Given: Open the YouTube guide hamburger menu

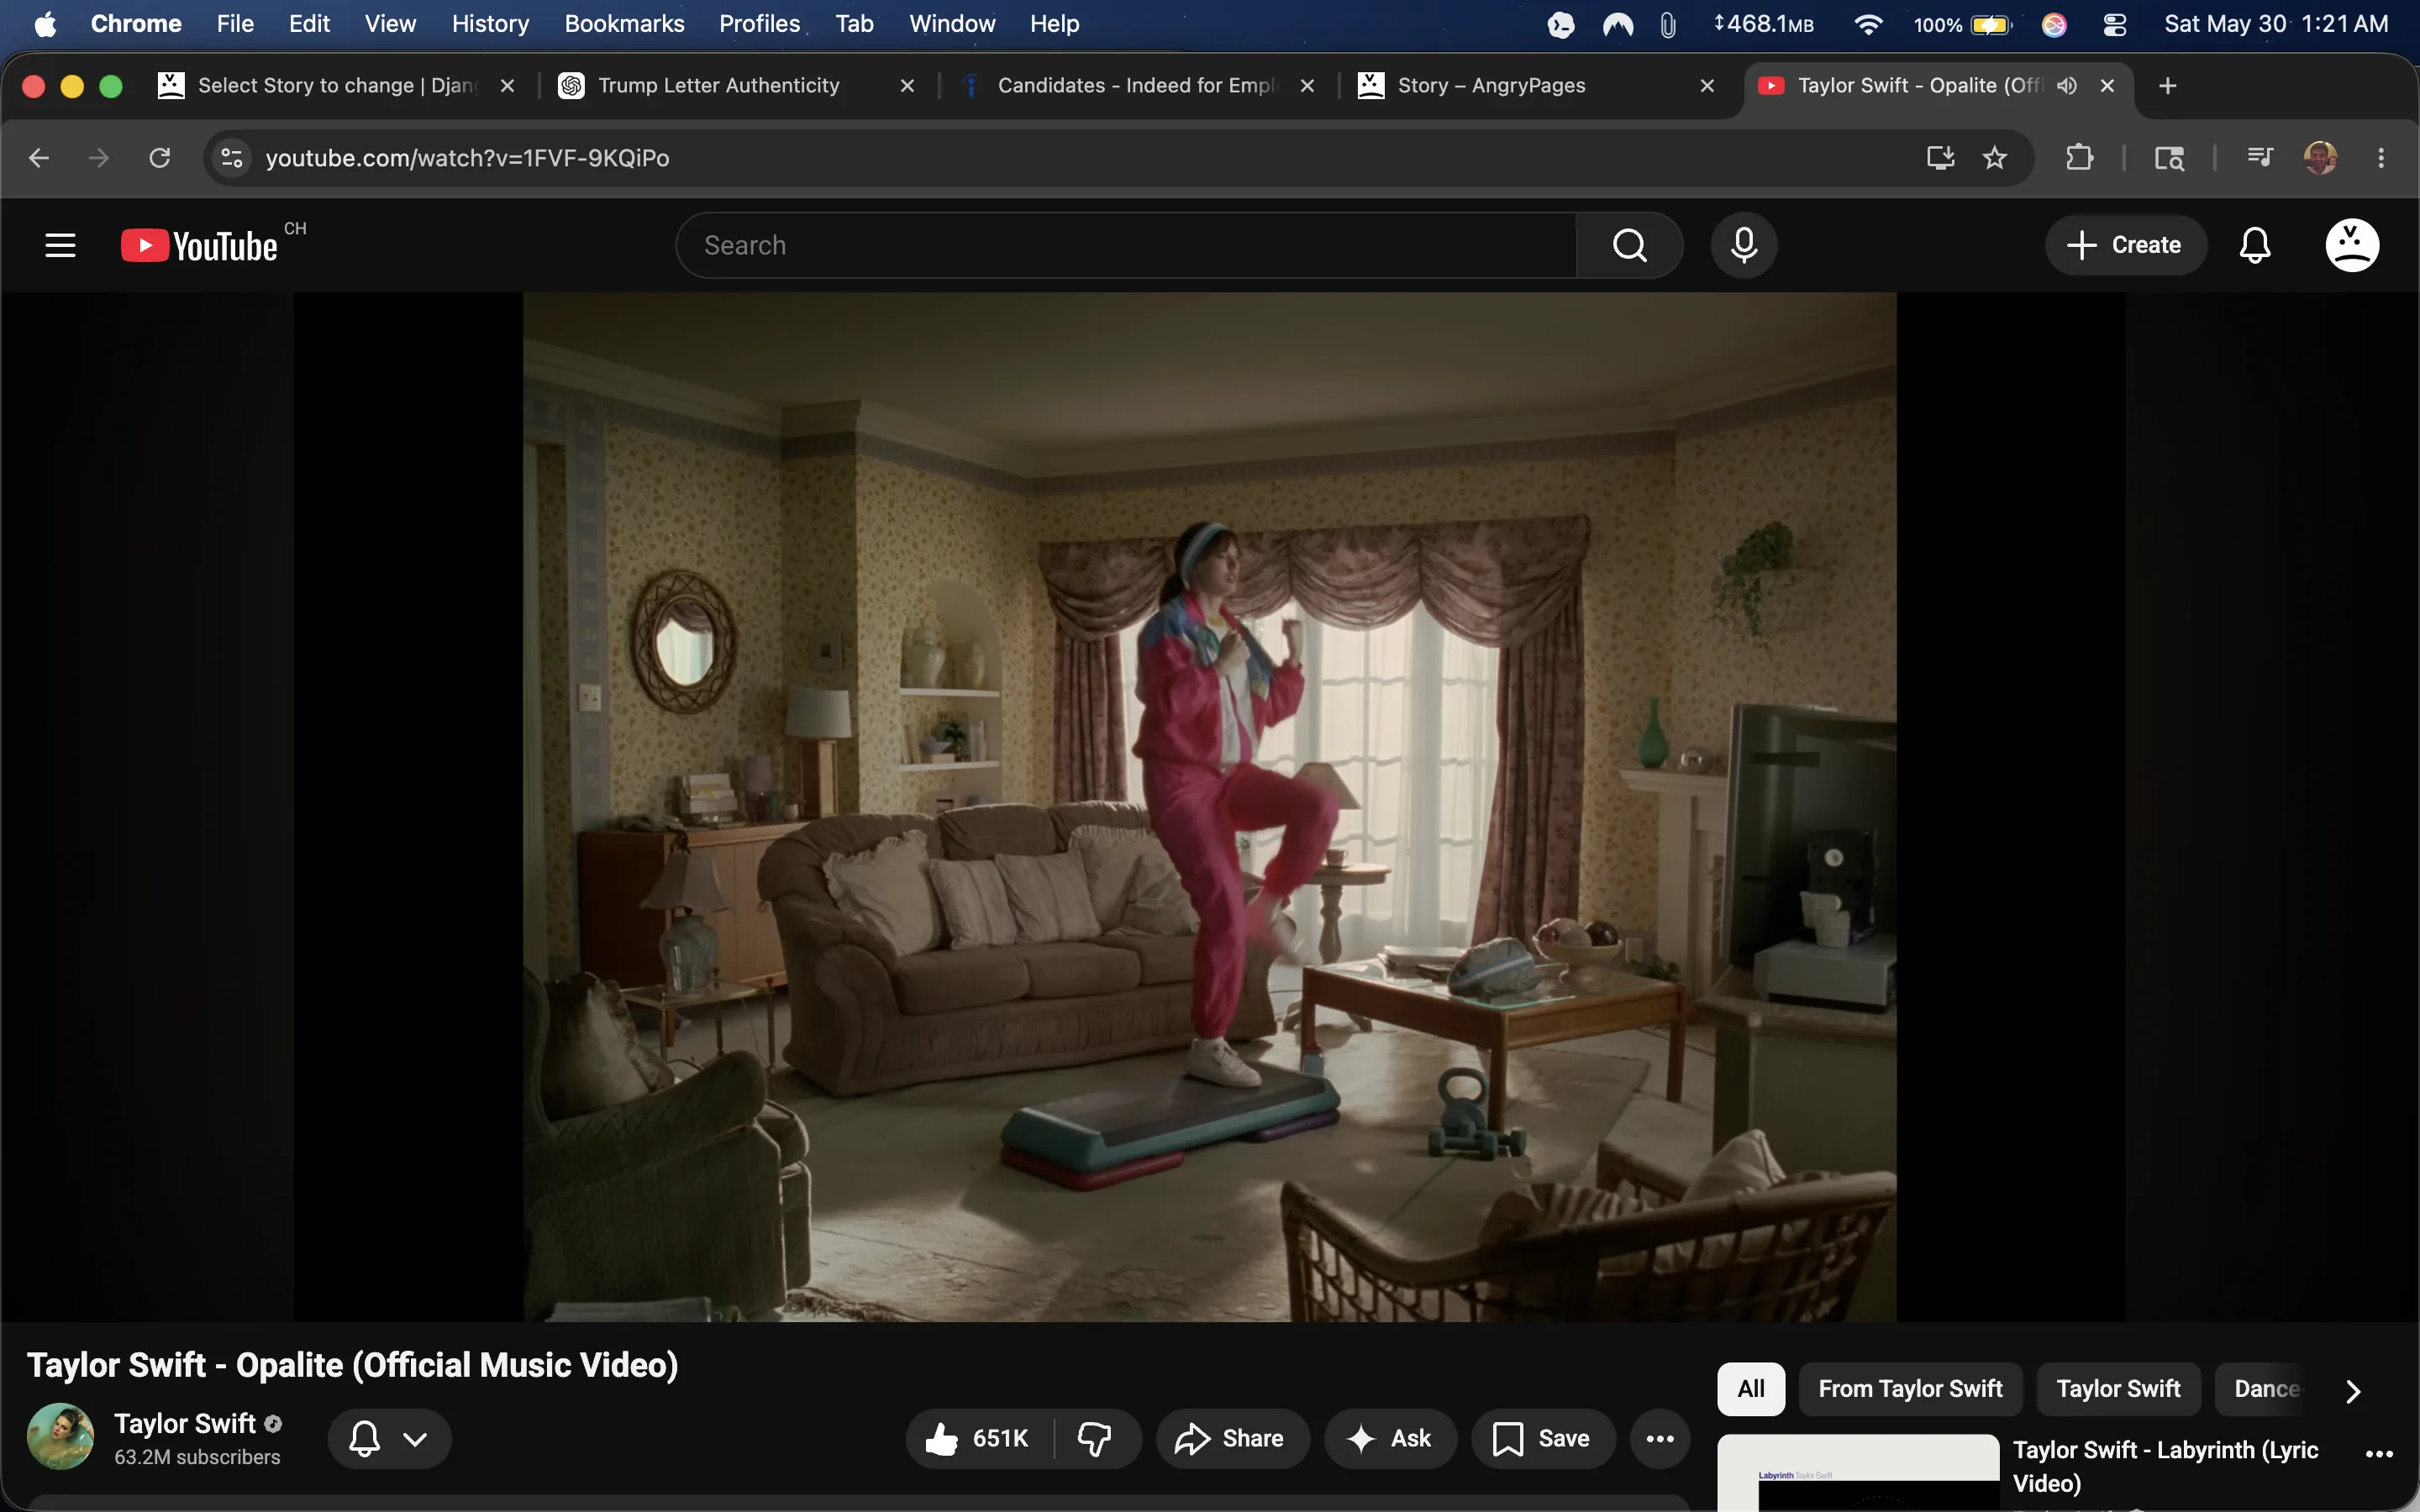Looking at the screenshot, I should click(x=60, y=245).
